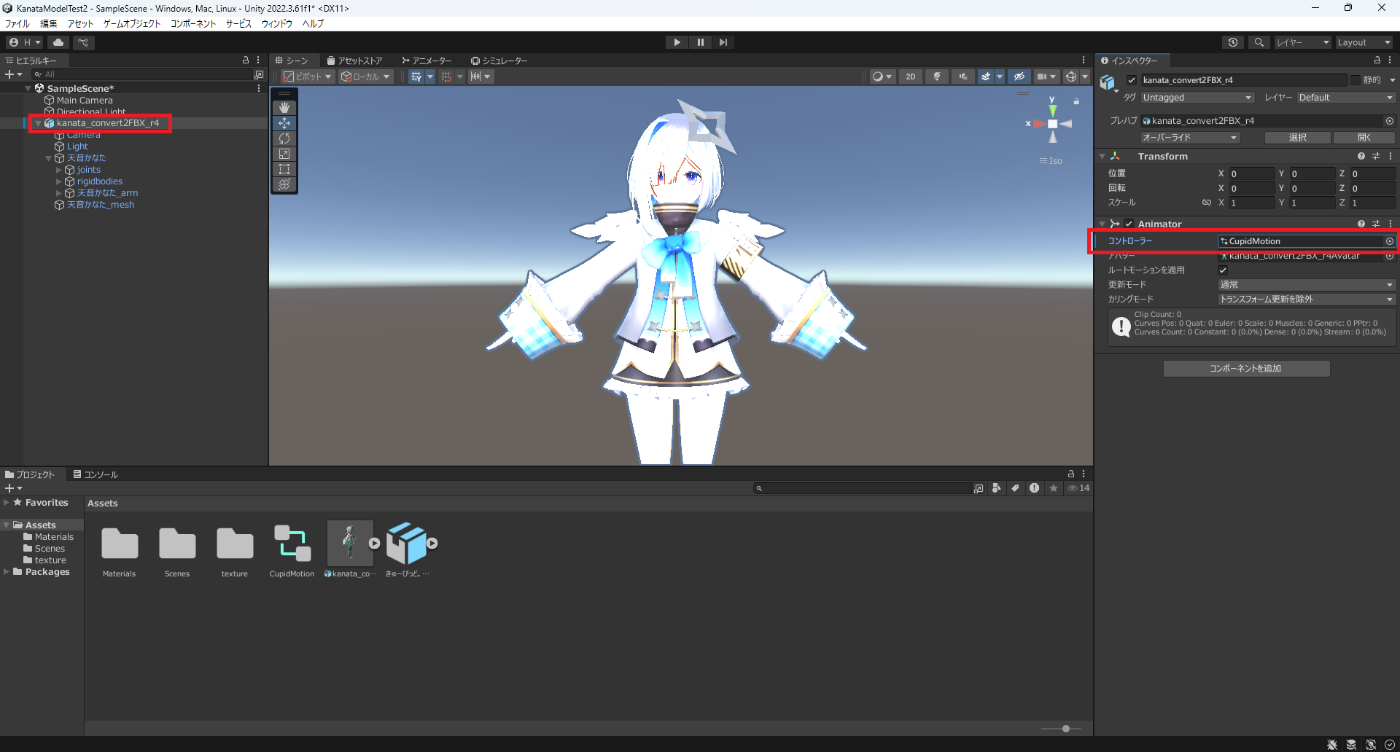Open the Materials folder thumbnail
Image resolution: width=1400 pixels, height=752 pixels.
coord(119,550)
